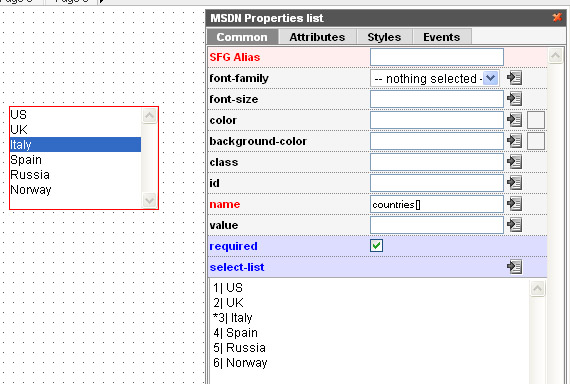Viewport: 570px width, 384px height.
Task: Click the '5| Russia' line in select-list textarea
Action: pos(239,348)
